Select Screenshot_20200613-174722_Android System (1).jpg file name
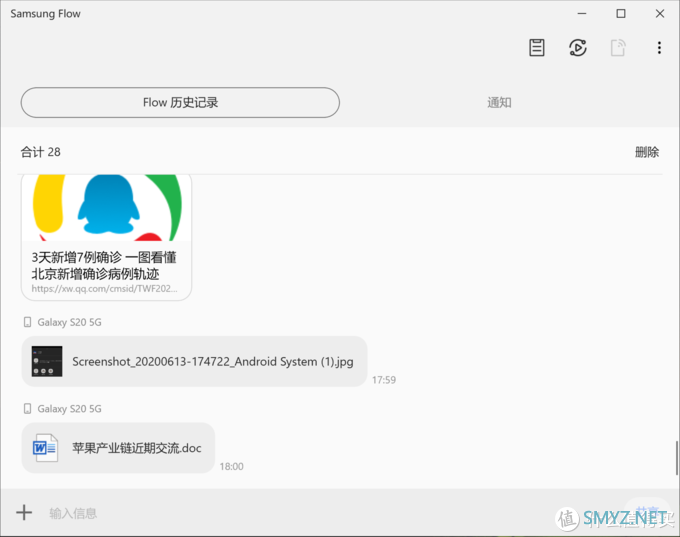680x537 pixels. tap(212, 361)
